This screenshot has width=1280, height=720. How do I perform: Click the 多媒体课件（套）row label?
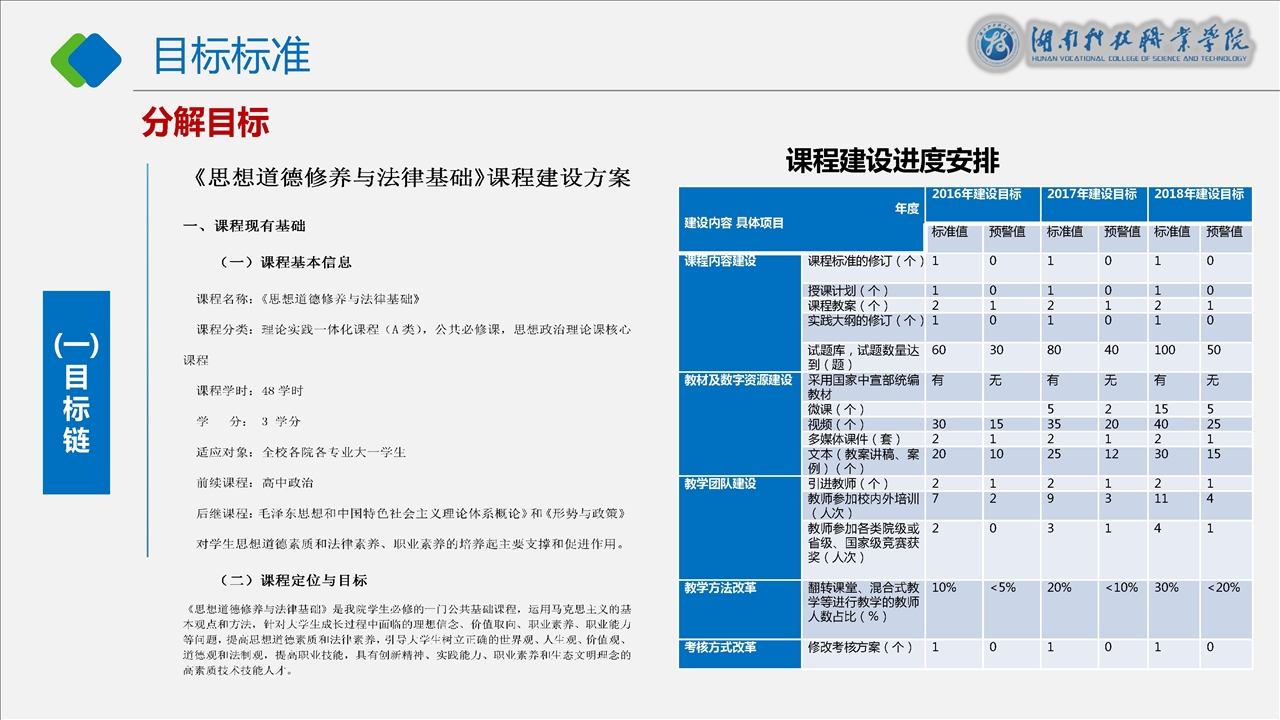pos(854,439)
